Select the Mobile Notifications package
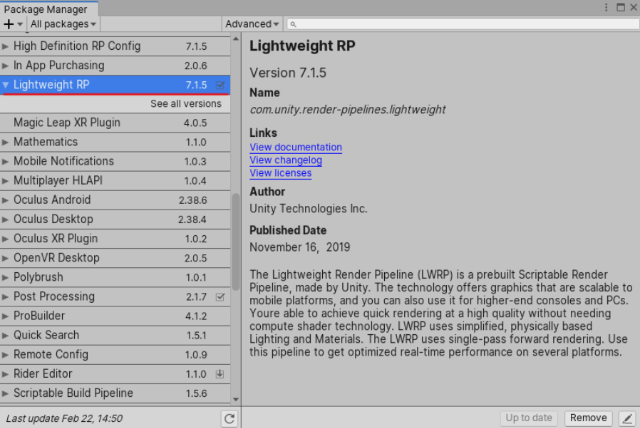 [115, 161]
